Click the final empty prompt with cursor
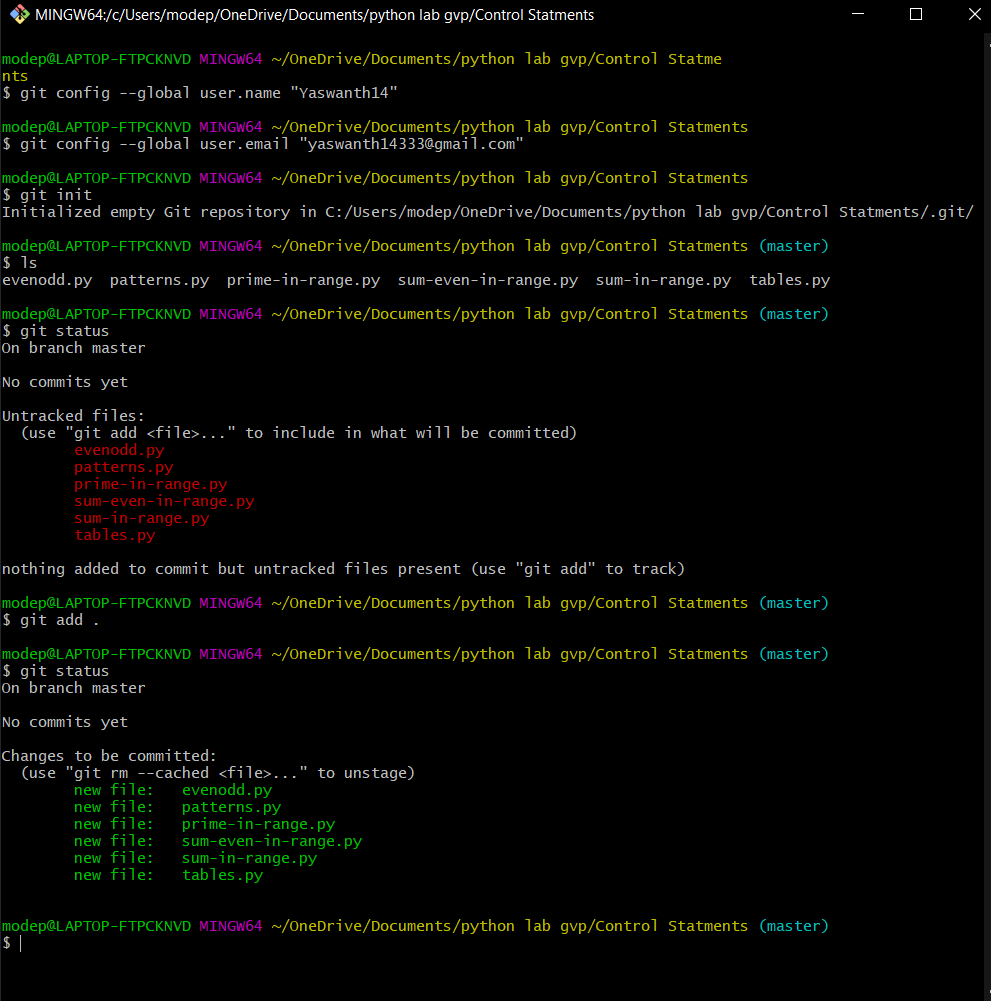The height and width of the screenshot is (1001, 991). pos(13,943)
